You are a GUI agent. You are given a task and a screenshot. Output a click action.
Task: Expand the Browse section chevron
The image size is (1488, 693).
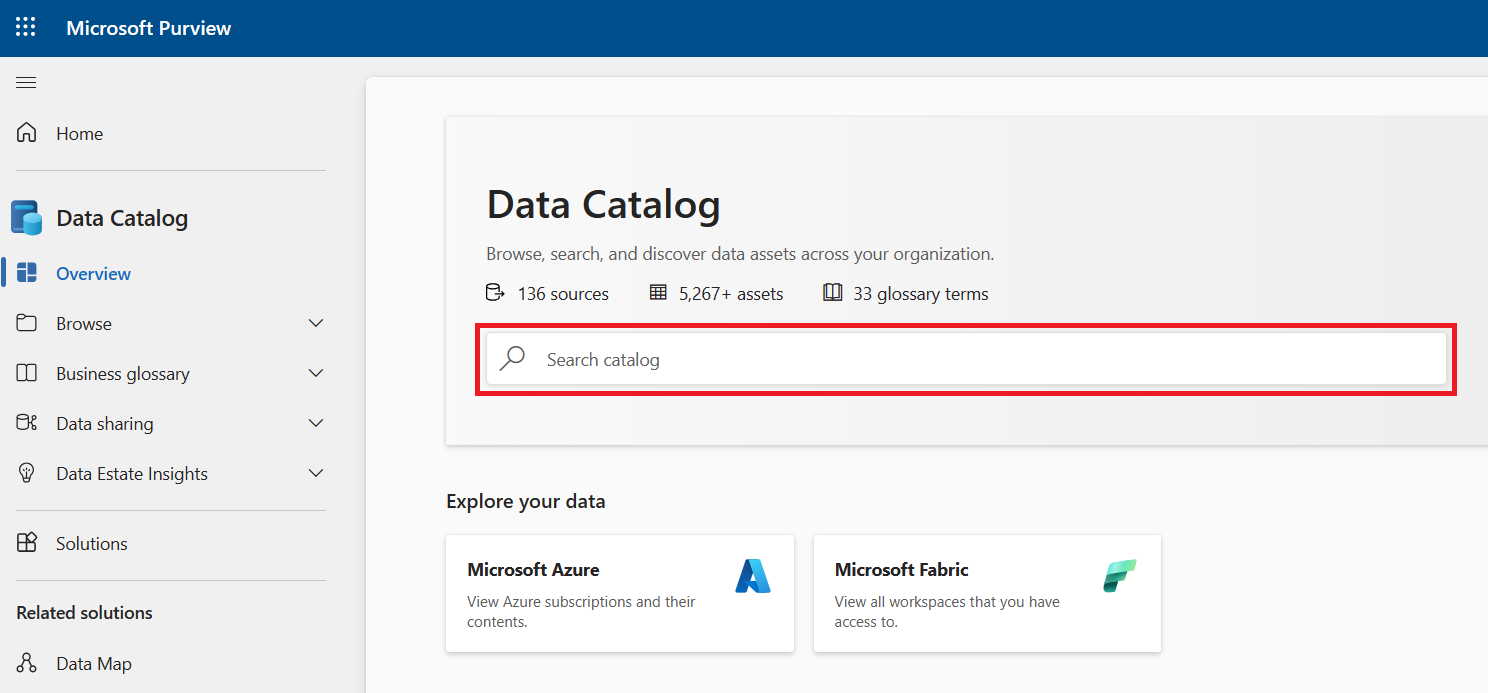pyautogui.click(x=316, y=323)
